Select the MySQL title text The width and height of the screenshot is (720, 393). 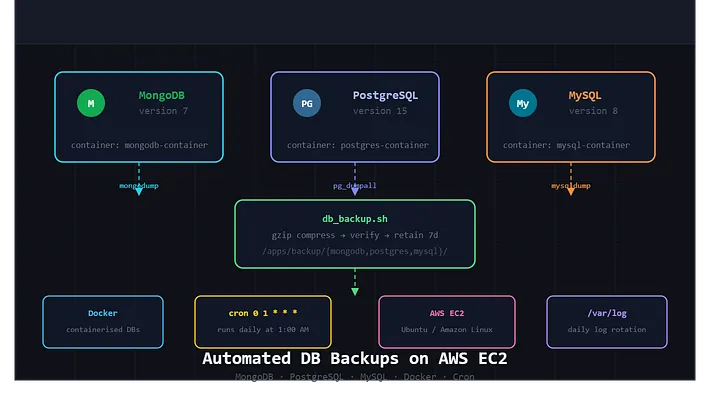585,95
